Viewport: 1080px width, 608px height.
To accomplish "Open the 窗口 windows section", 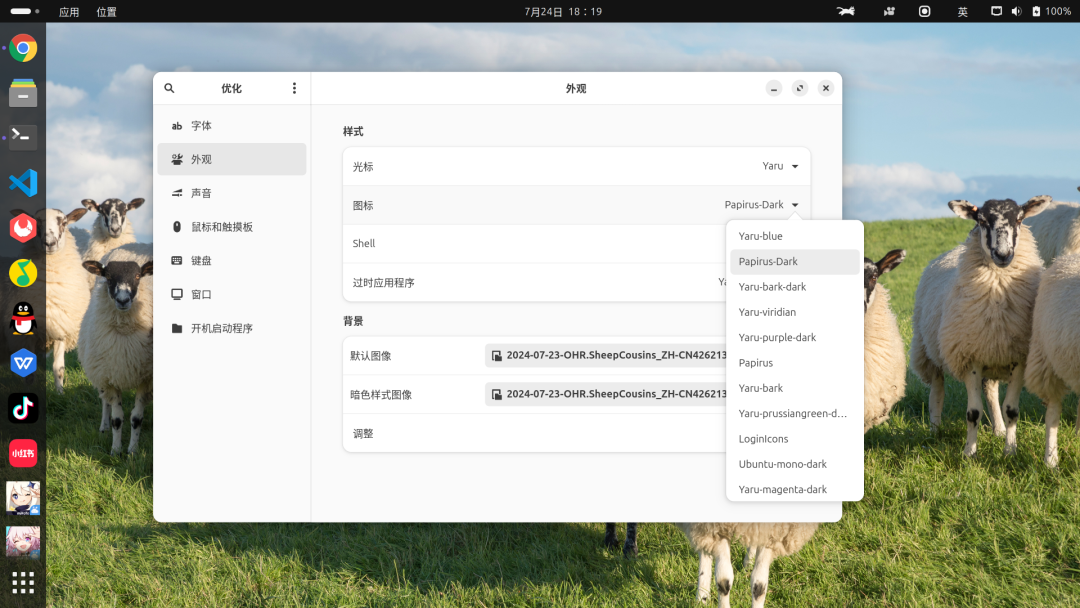I will coord(232,294).
